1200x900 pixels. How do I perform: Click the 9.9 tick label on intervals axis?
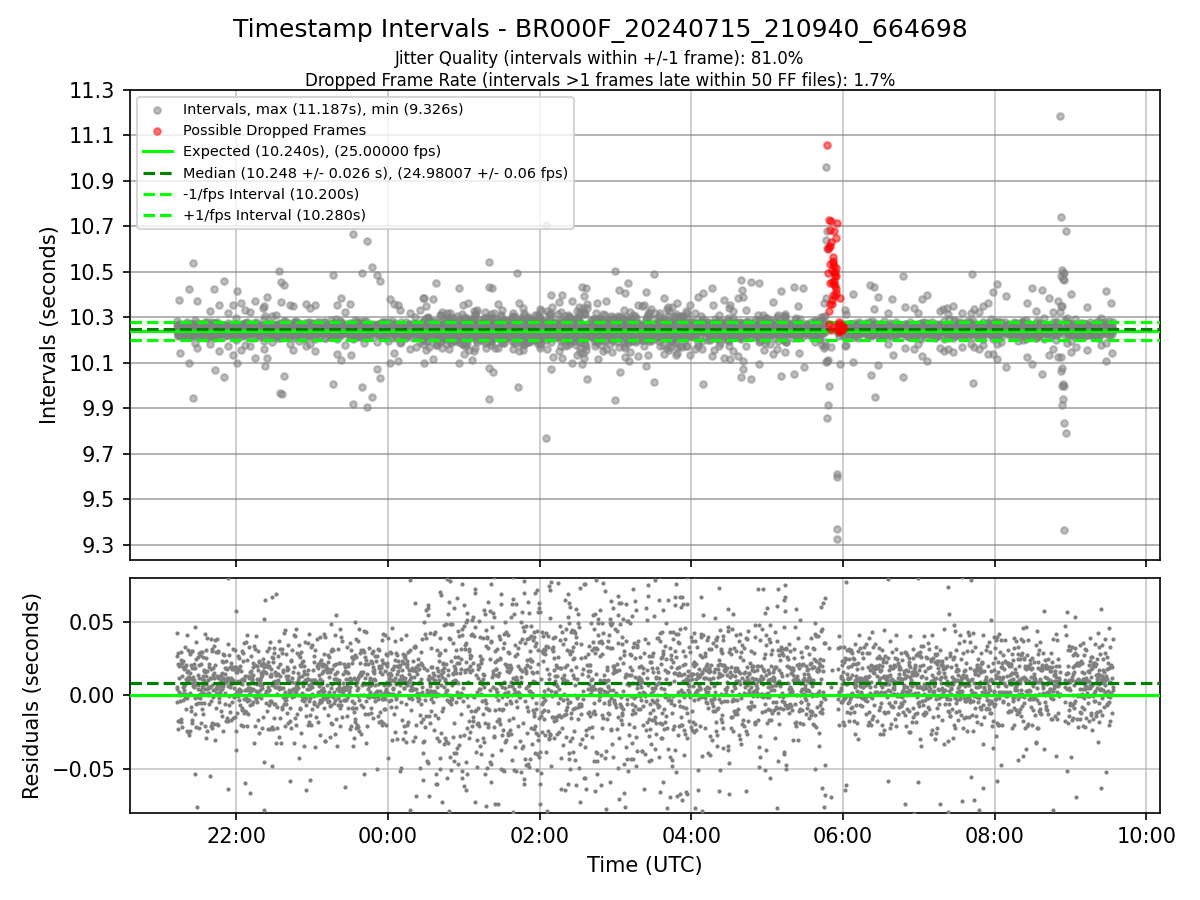click(98, 409)
